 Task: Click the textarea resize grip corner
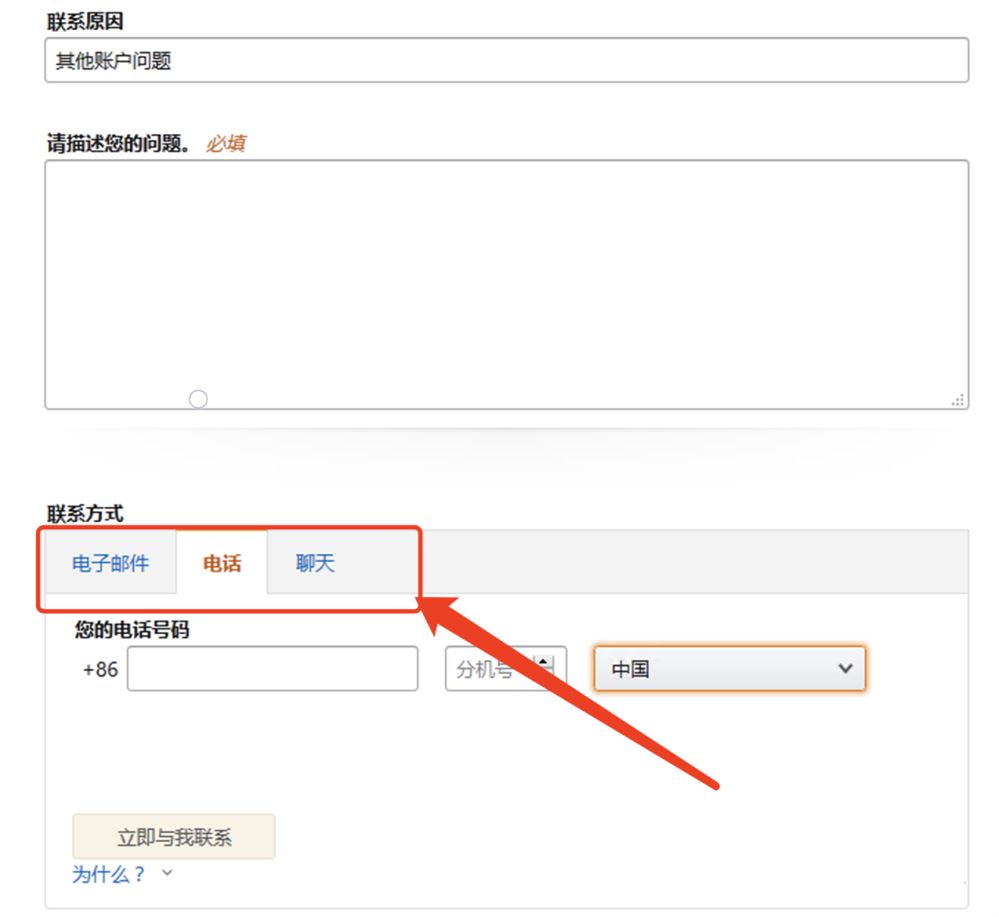(958, 400)
